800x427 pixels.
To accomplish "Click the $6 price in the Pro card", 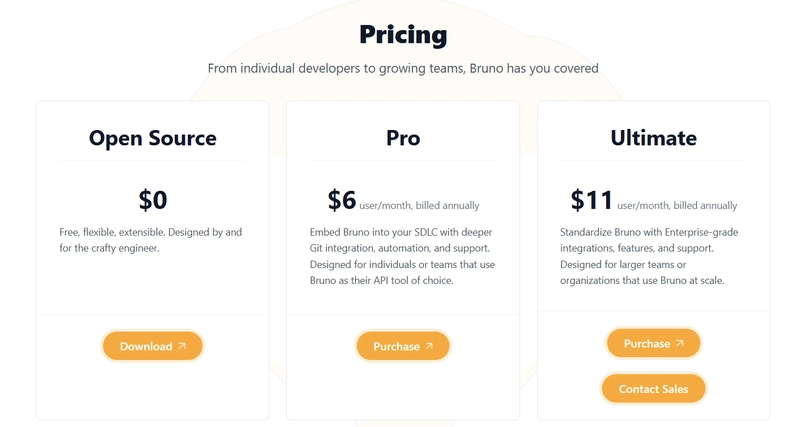I will pos(341,199).
